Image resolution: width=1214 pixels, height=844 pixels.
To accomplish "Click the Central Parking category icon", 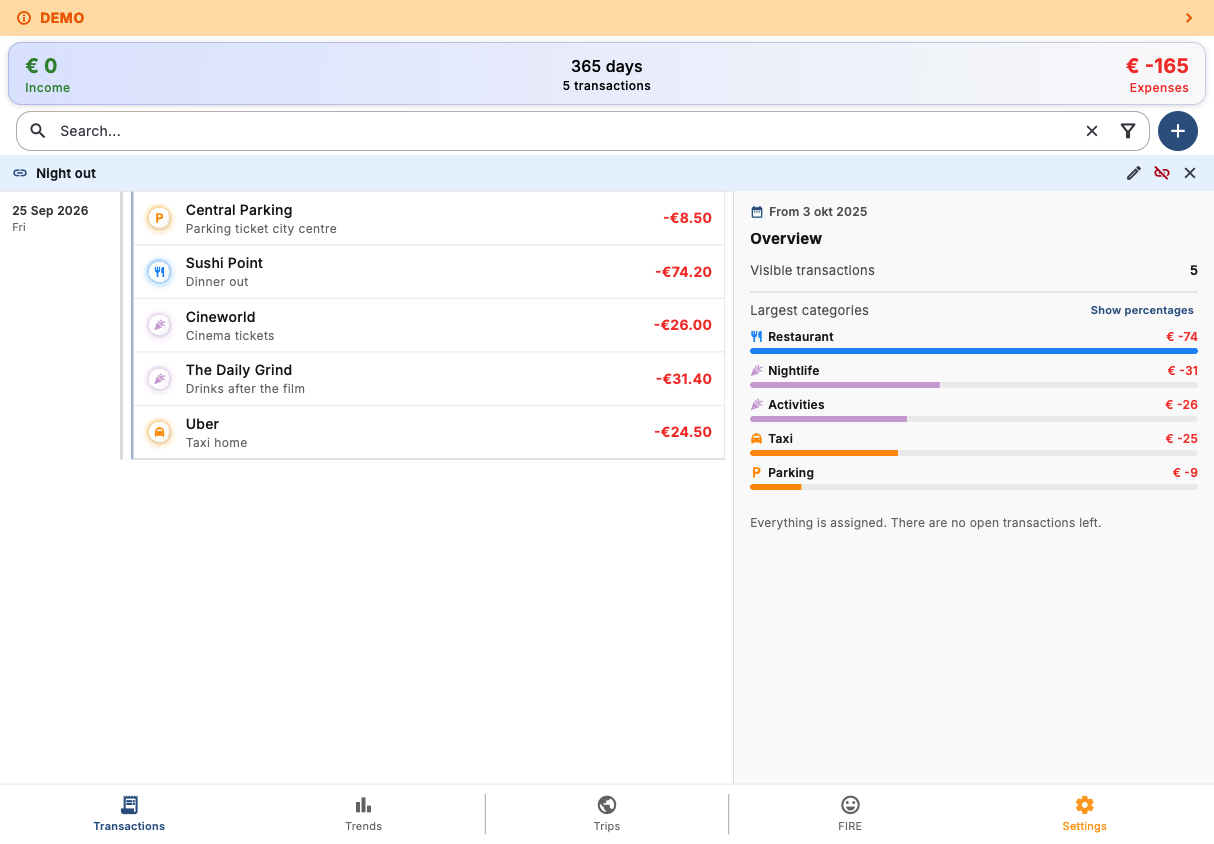I will coord(159,218).
